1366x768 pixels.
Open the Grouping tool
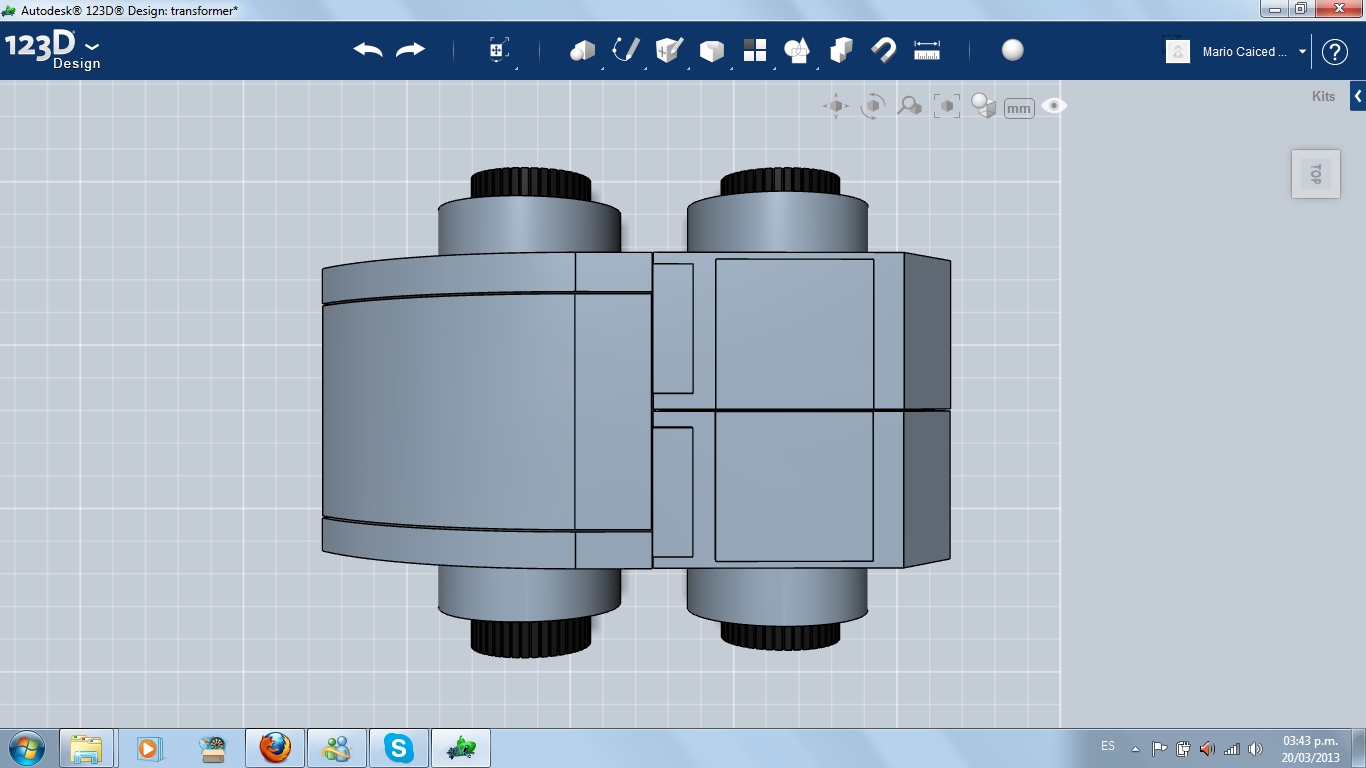(797, 50)
